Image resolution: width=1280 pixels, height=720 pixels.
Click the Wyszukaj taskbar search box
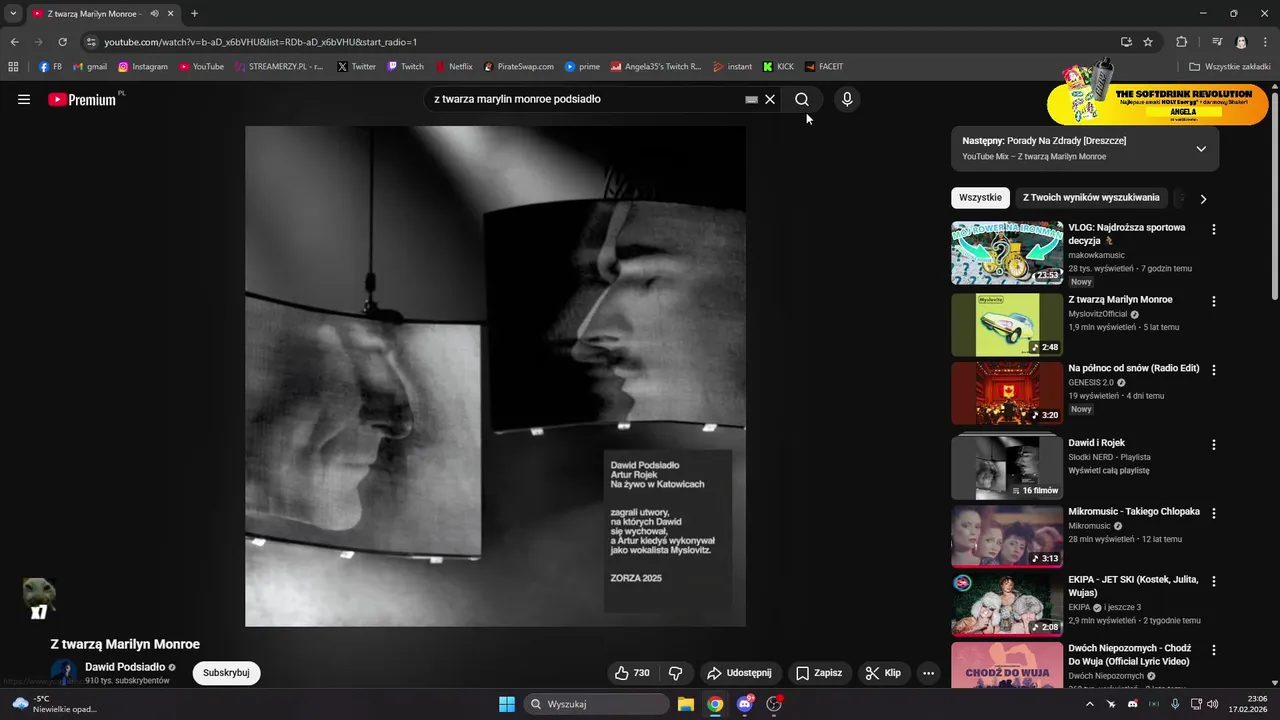pyautogui.click(x=597, y=704)
